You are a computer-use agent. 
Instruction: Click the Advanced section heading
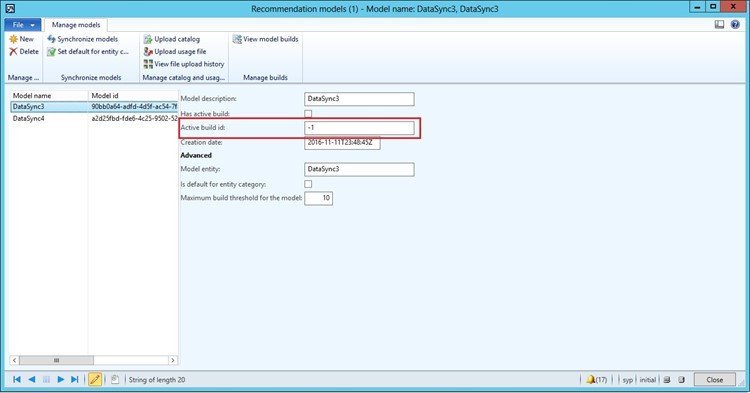[x=196, y=155]
